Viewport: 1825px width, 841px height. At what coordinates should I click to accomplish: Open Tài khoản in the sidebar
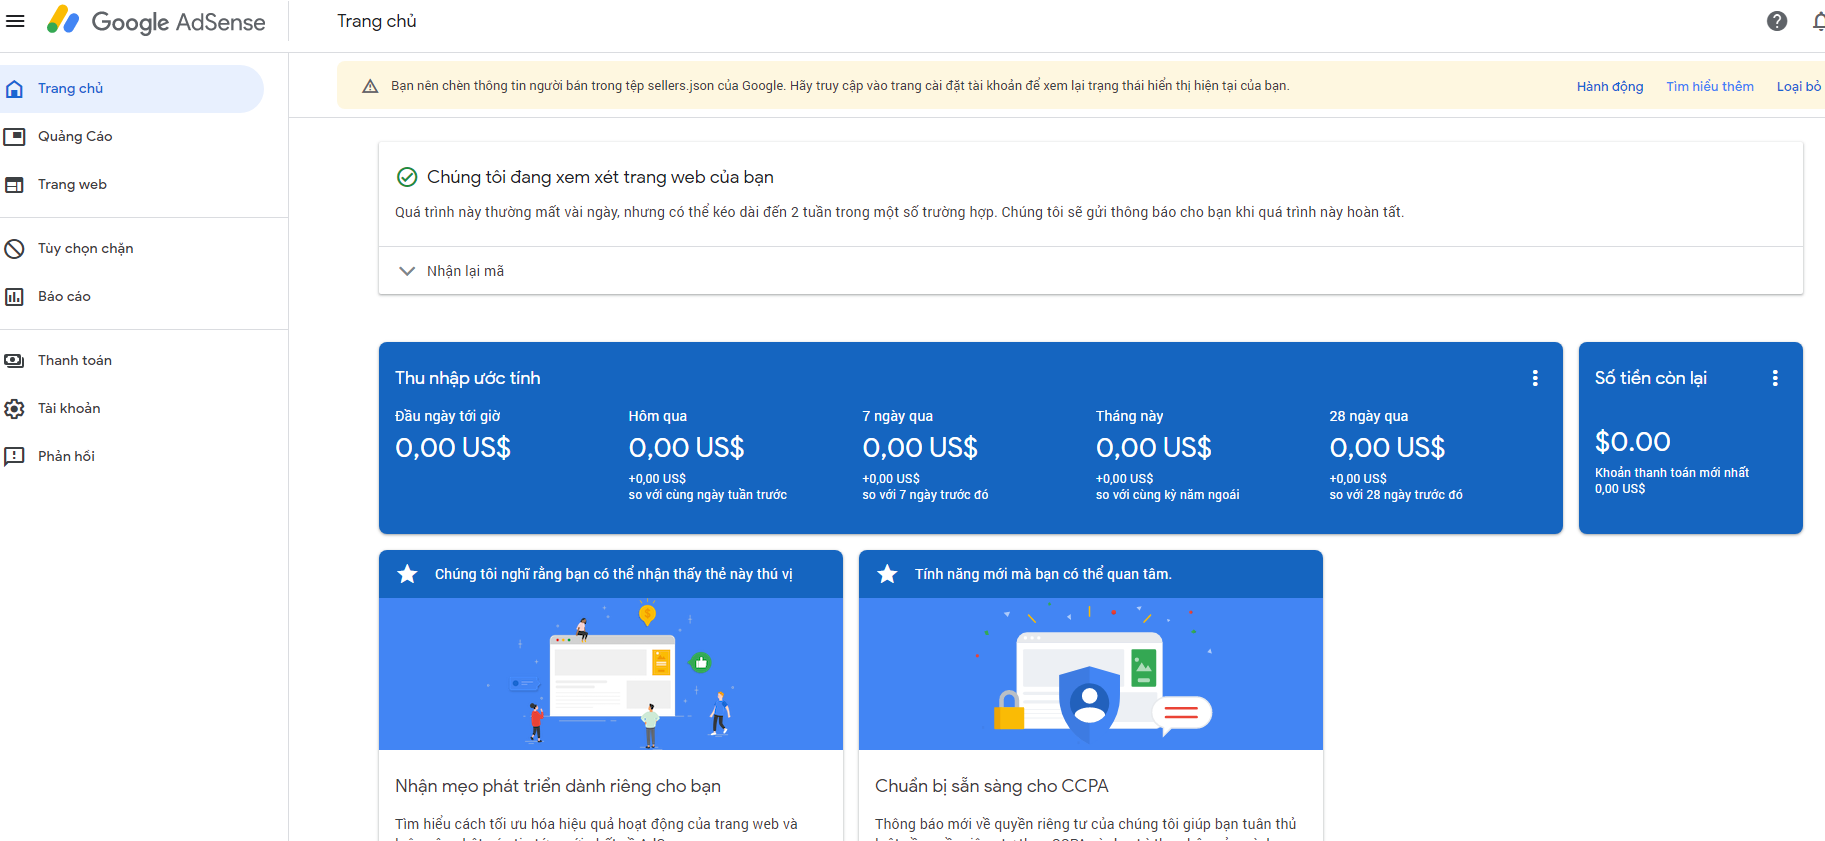pos(132,409)
